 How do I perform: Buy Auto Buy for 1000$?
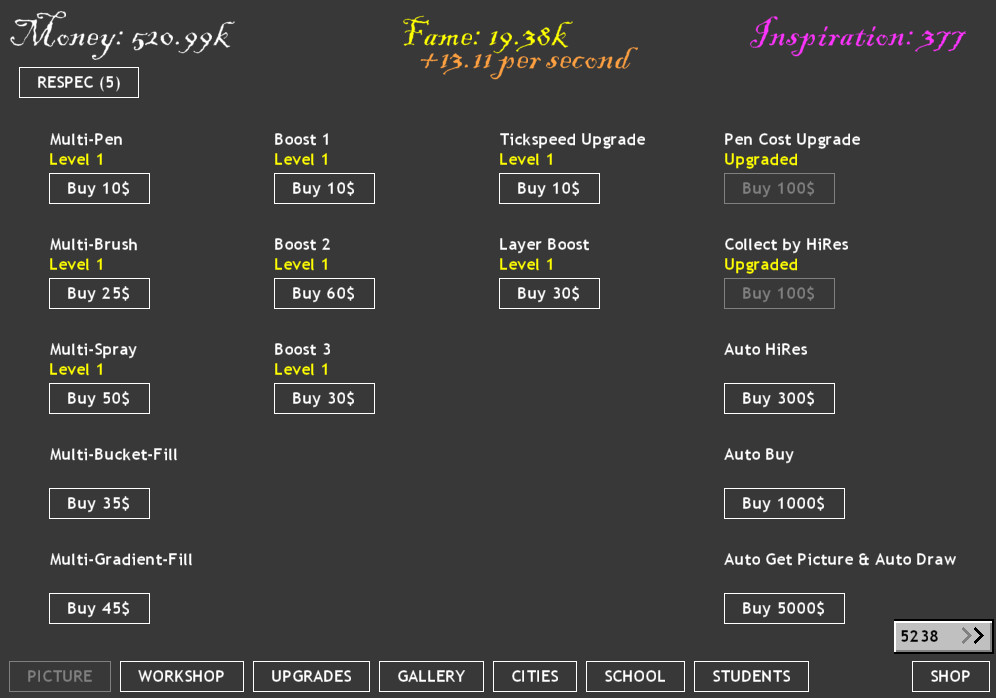click(784, 503)
